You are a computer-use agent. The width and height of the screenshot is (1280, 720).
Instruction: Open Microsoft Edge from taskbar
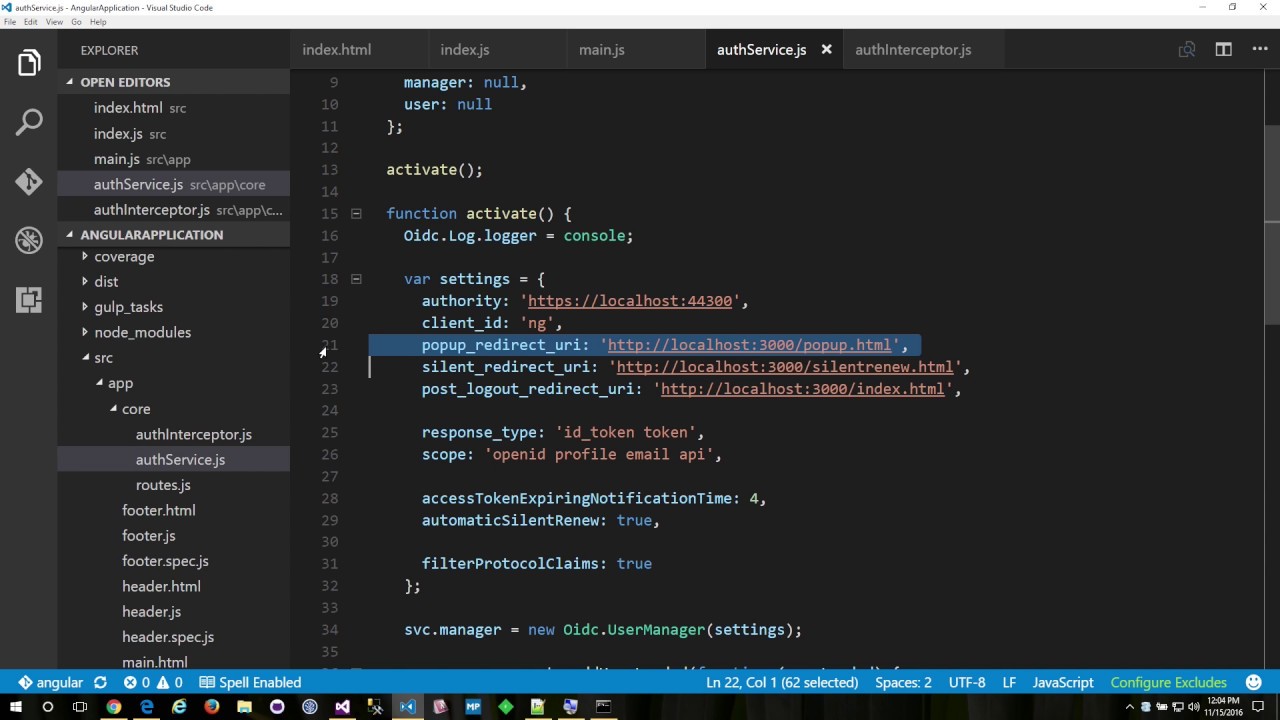(x=147, y=707)
